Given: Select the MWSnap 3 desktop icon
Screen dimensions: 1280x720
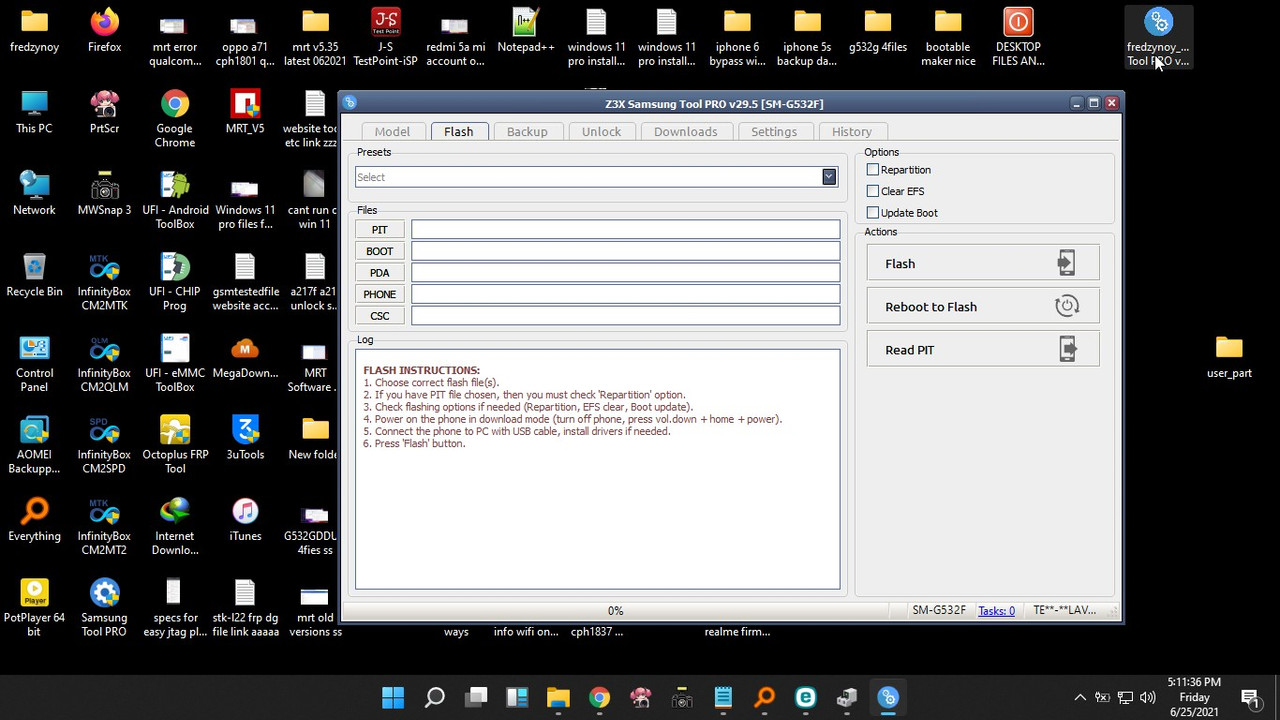Looking at the screenshot, I should (104, 194).
